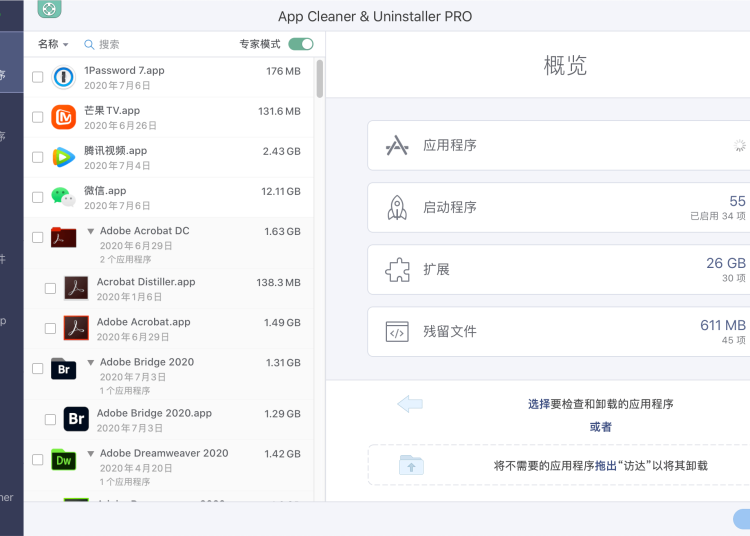Screen dimensions: 750x536
Task: Click the Adobe Bridge 2020.app icon
Action: pos(76,419)
